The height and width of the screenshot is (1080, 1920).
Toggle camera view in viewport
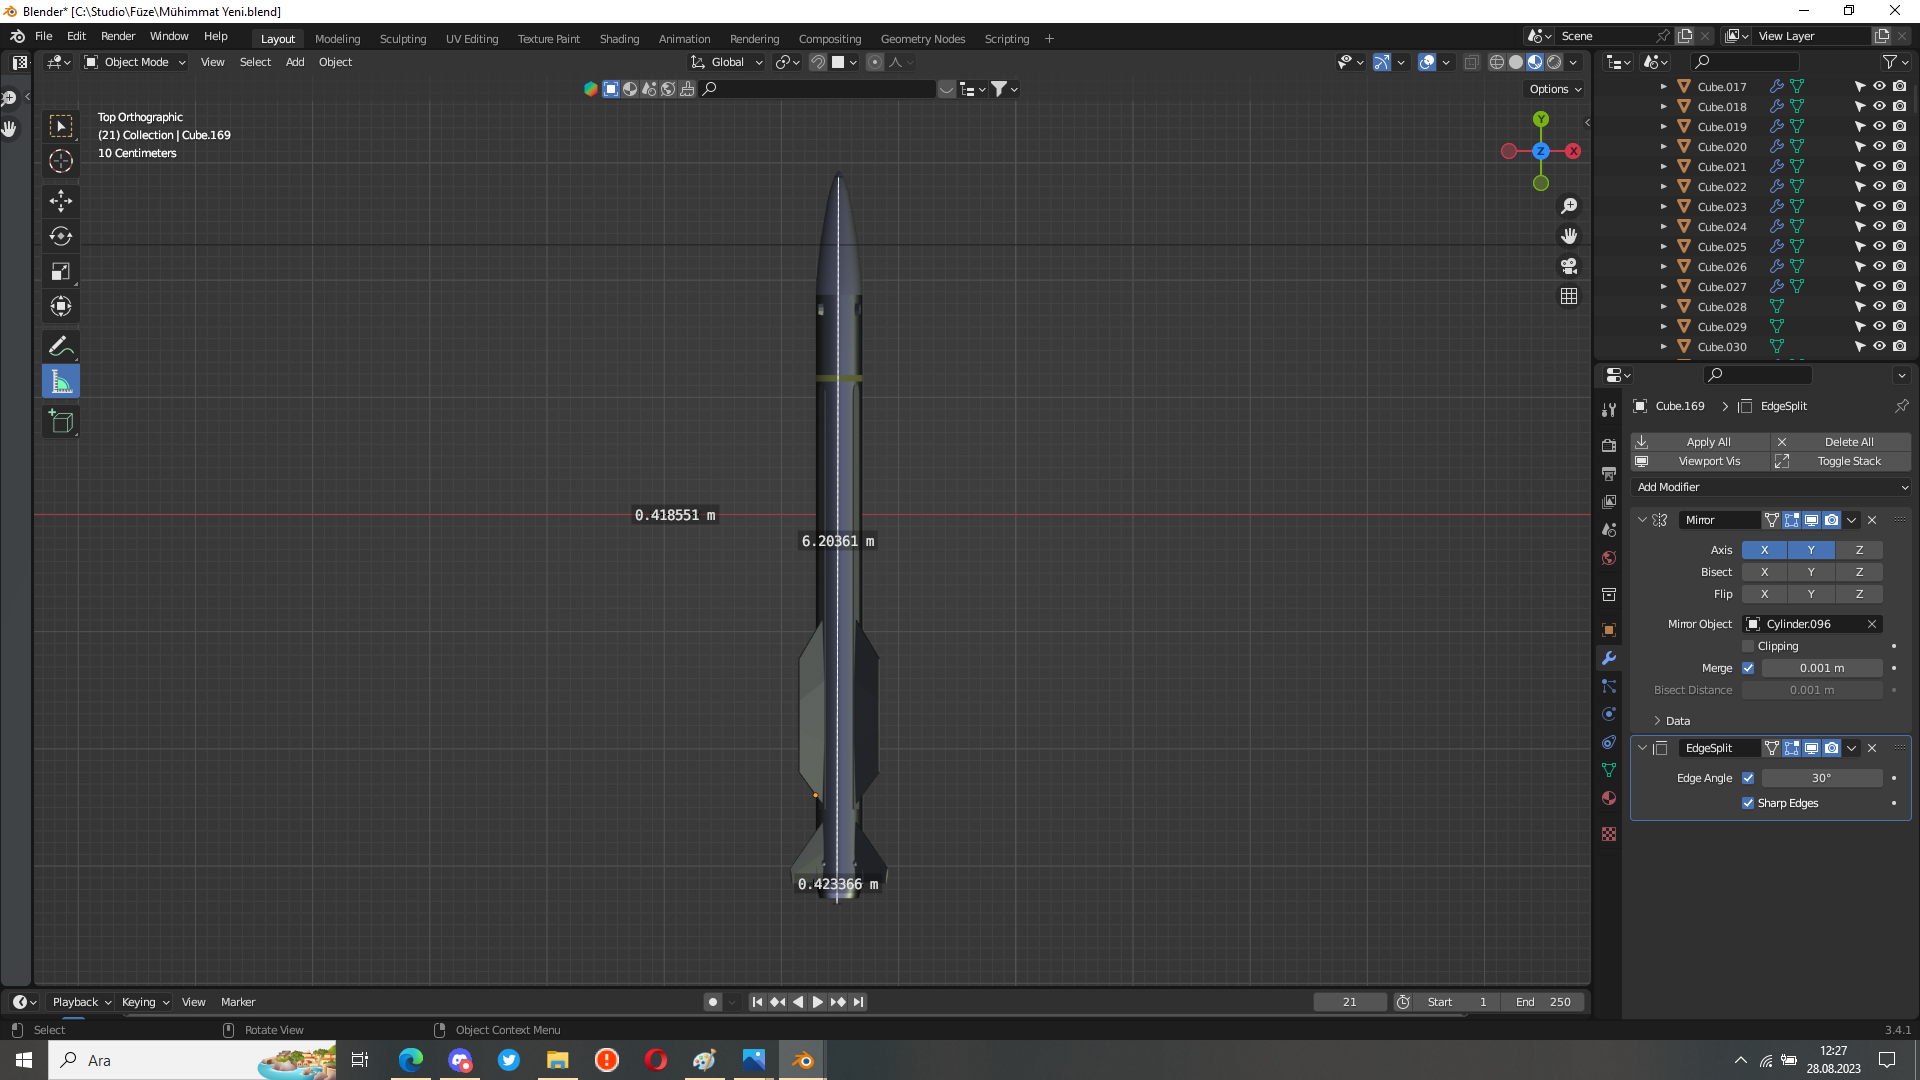tap(1569, 266)
